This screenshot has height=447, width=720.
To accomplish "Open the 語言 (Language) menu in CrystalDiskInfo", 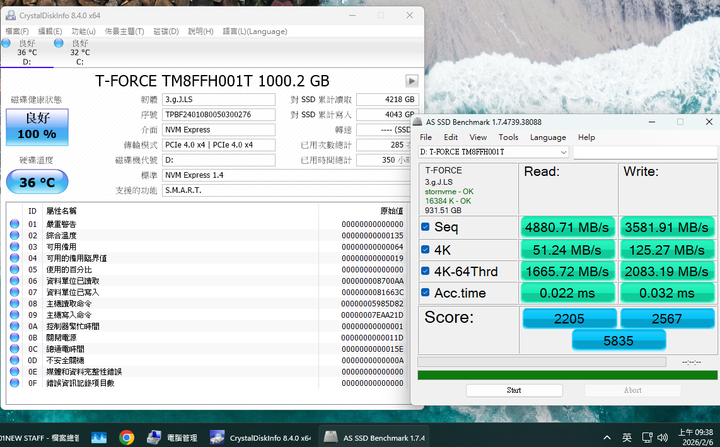I will tap(254, 31).
